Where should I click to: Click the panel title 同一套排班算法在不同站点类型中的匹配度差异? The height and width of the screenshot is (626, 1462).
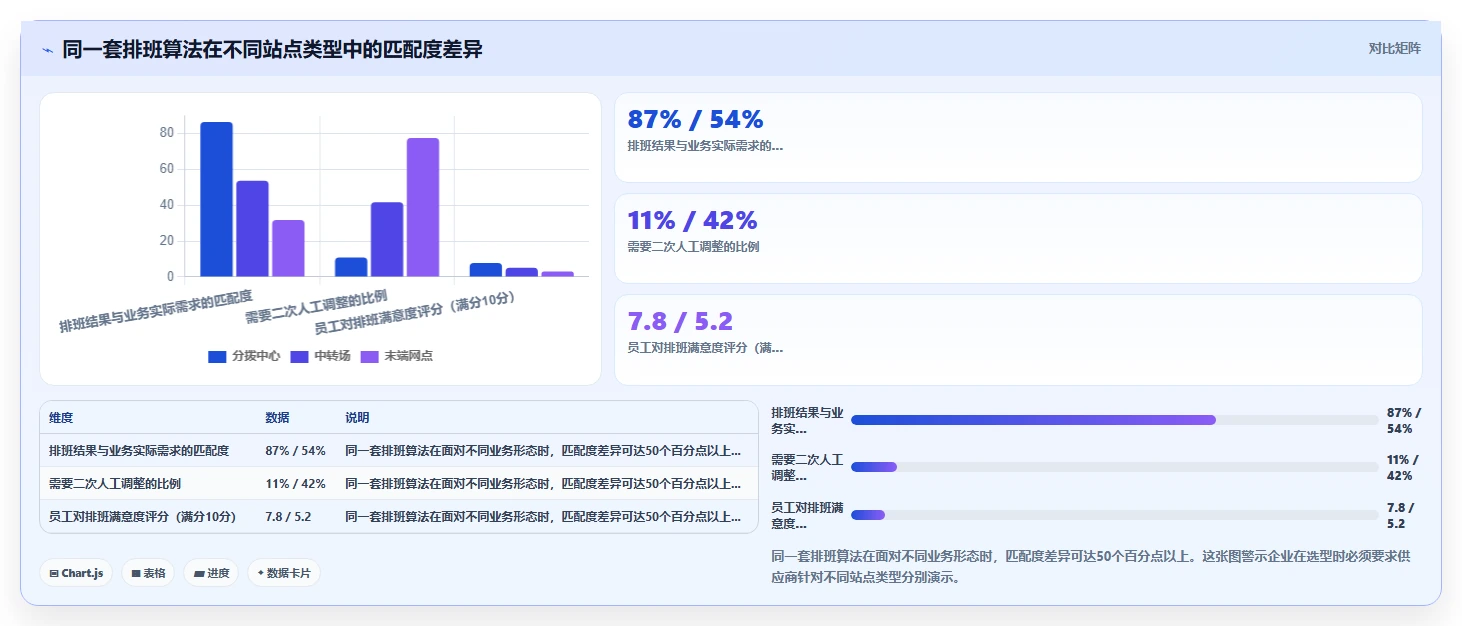[273, 49]
